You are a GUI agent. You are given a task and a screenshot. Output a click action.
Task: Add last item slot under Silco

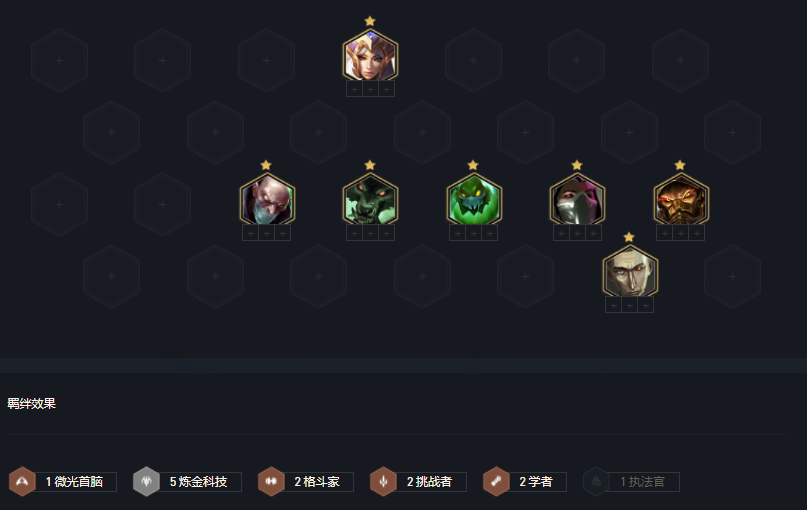pyautogui.click(x=645, y=305)
